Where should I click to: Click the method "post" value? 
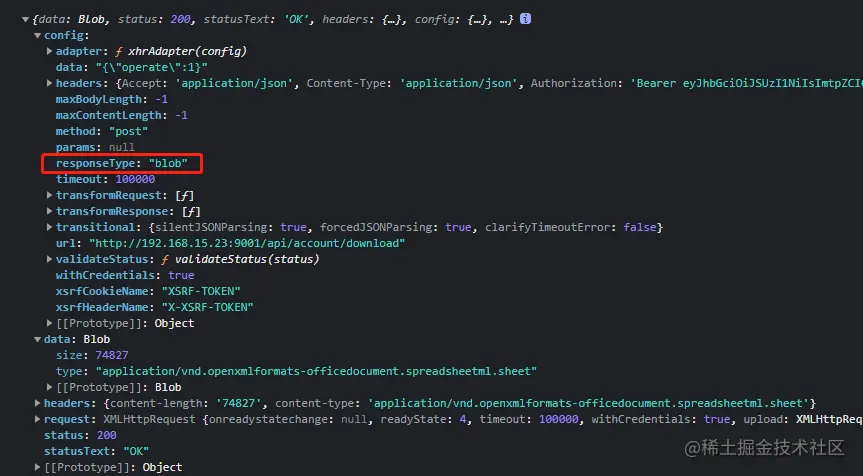[128, 131]
